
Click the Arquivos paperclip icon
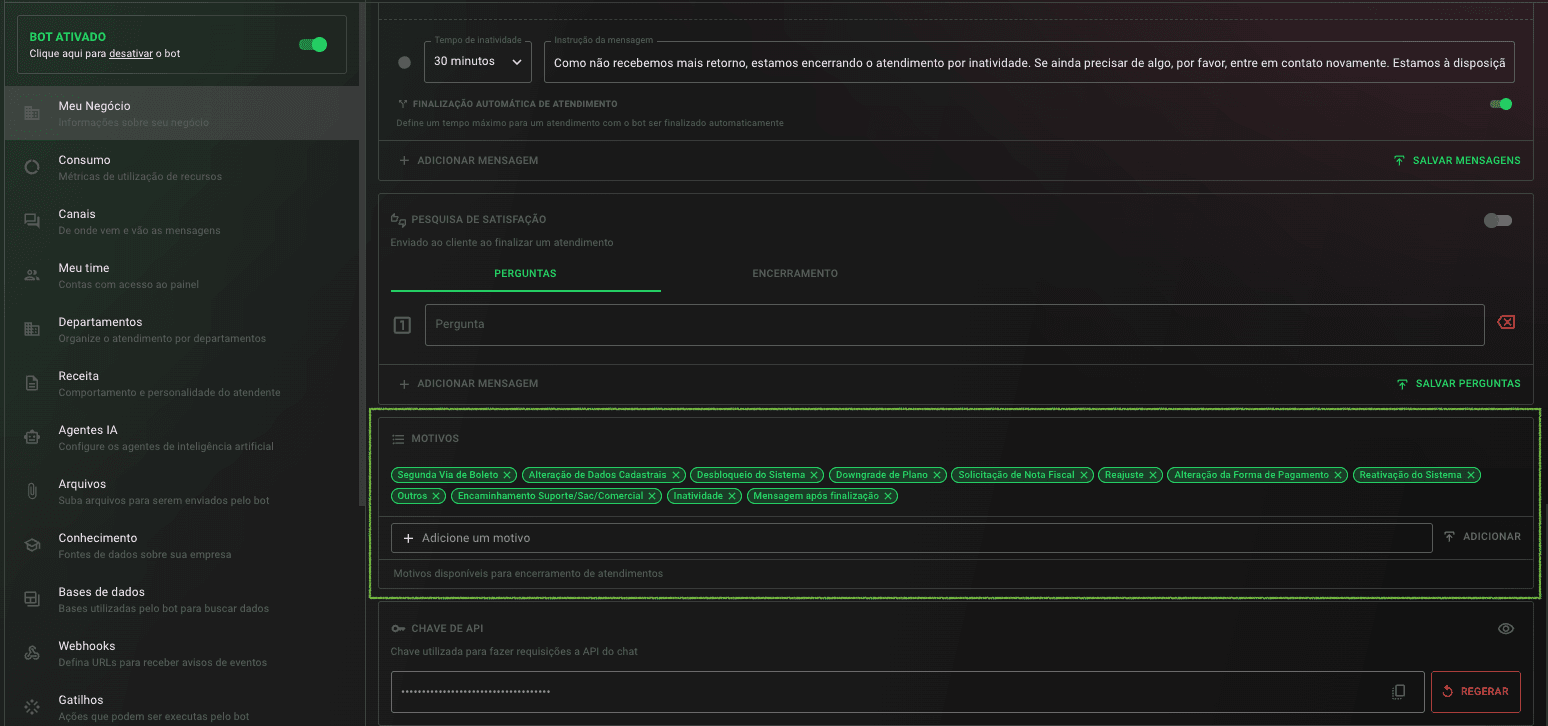[32, 491]
